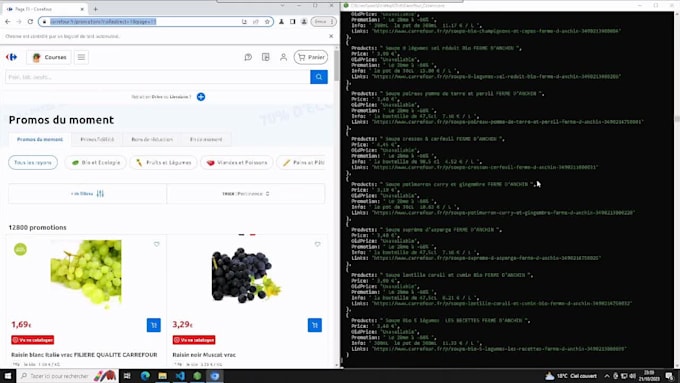Open Chrome labs flask icon
The height and width of the screenshot is (383, 680).
click(281, 22)
